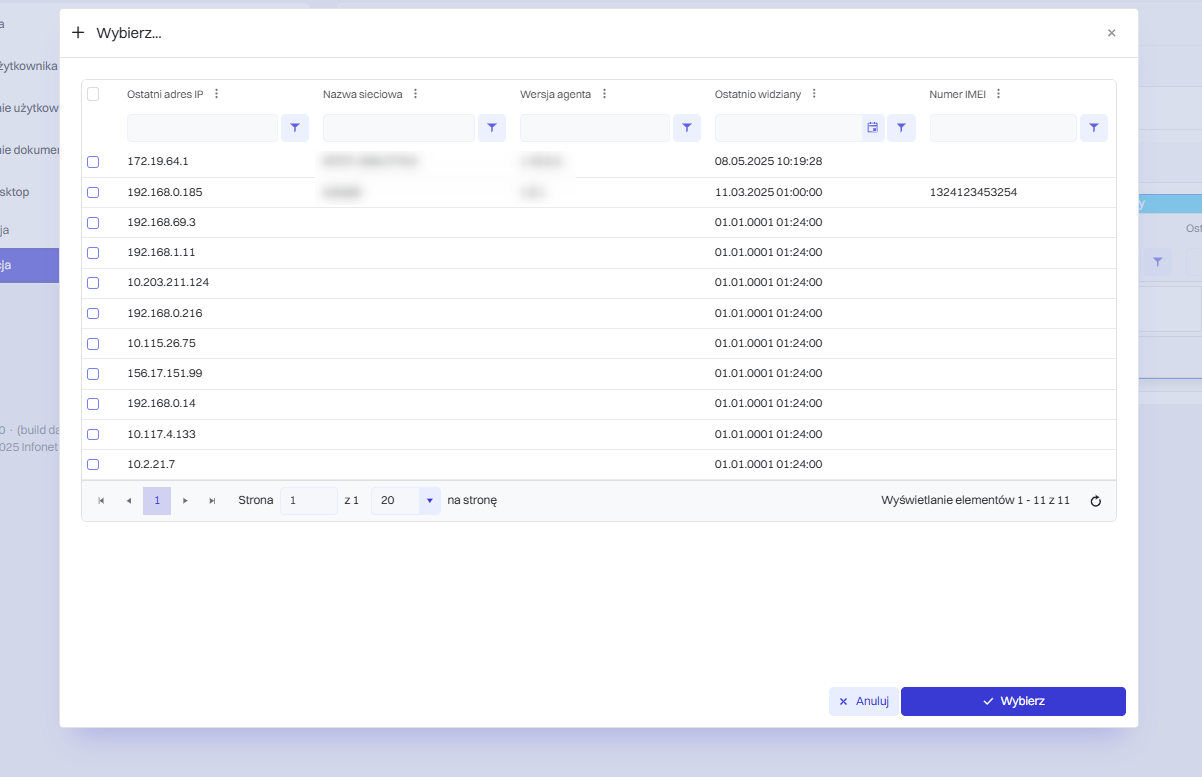
Task: Open calendar picker in Ostatnio widziany filter
Action: (x=873, y=128)
